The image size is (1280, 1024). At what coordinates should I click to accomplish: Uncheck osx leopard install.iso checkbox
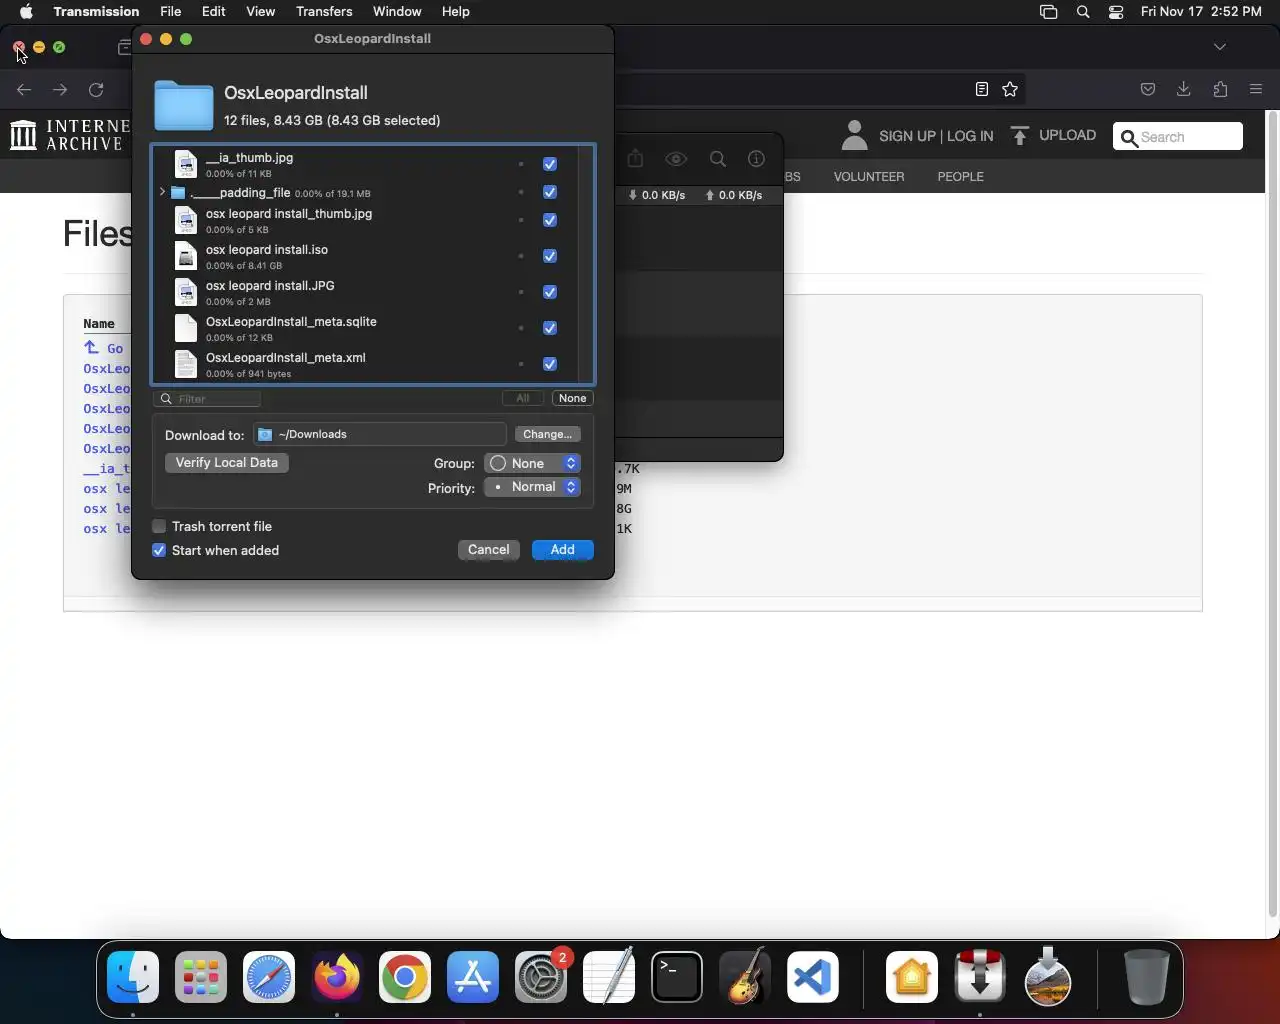[550, 256]
